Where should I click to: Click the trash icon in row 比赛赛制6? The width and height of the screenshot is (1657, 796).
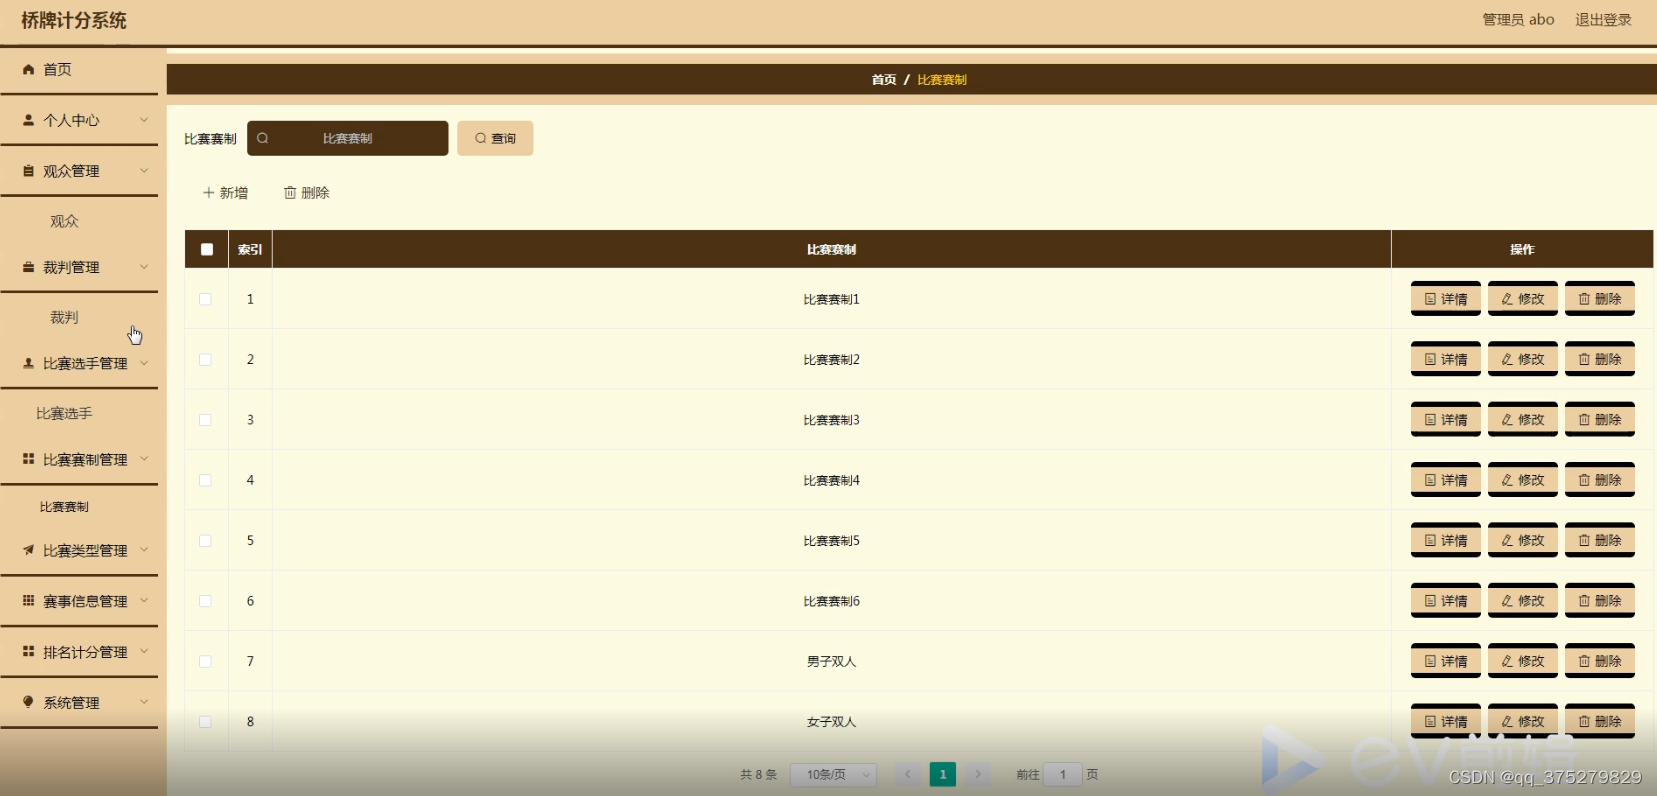click(1584, 601)
